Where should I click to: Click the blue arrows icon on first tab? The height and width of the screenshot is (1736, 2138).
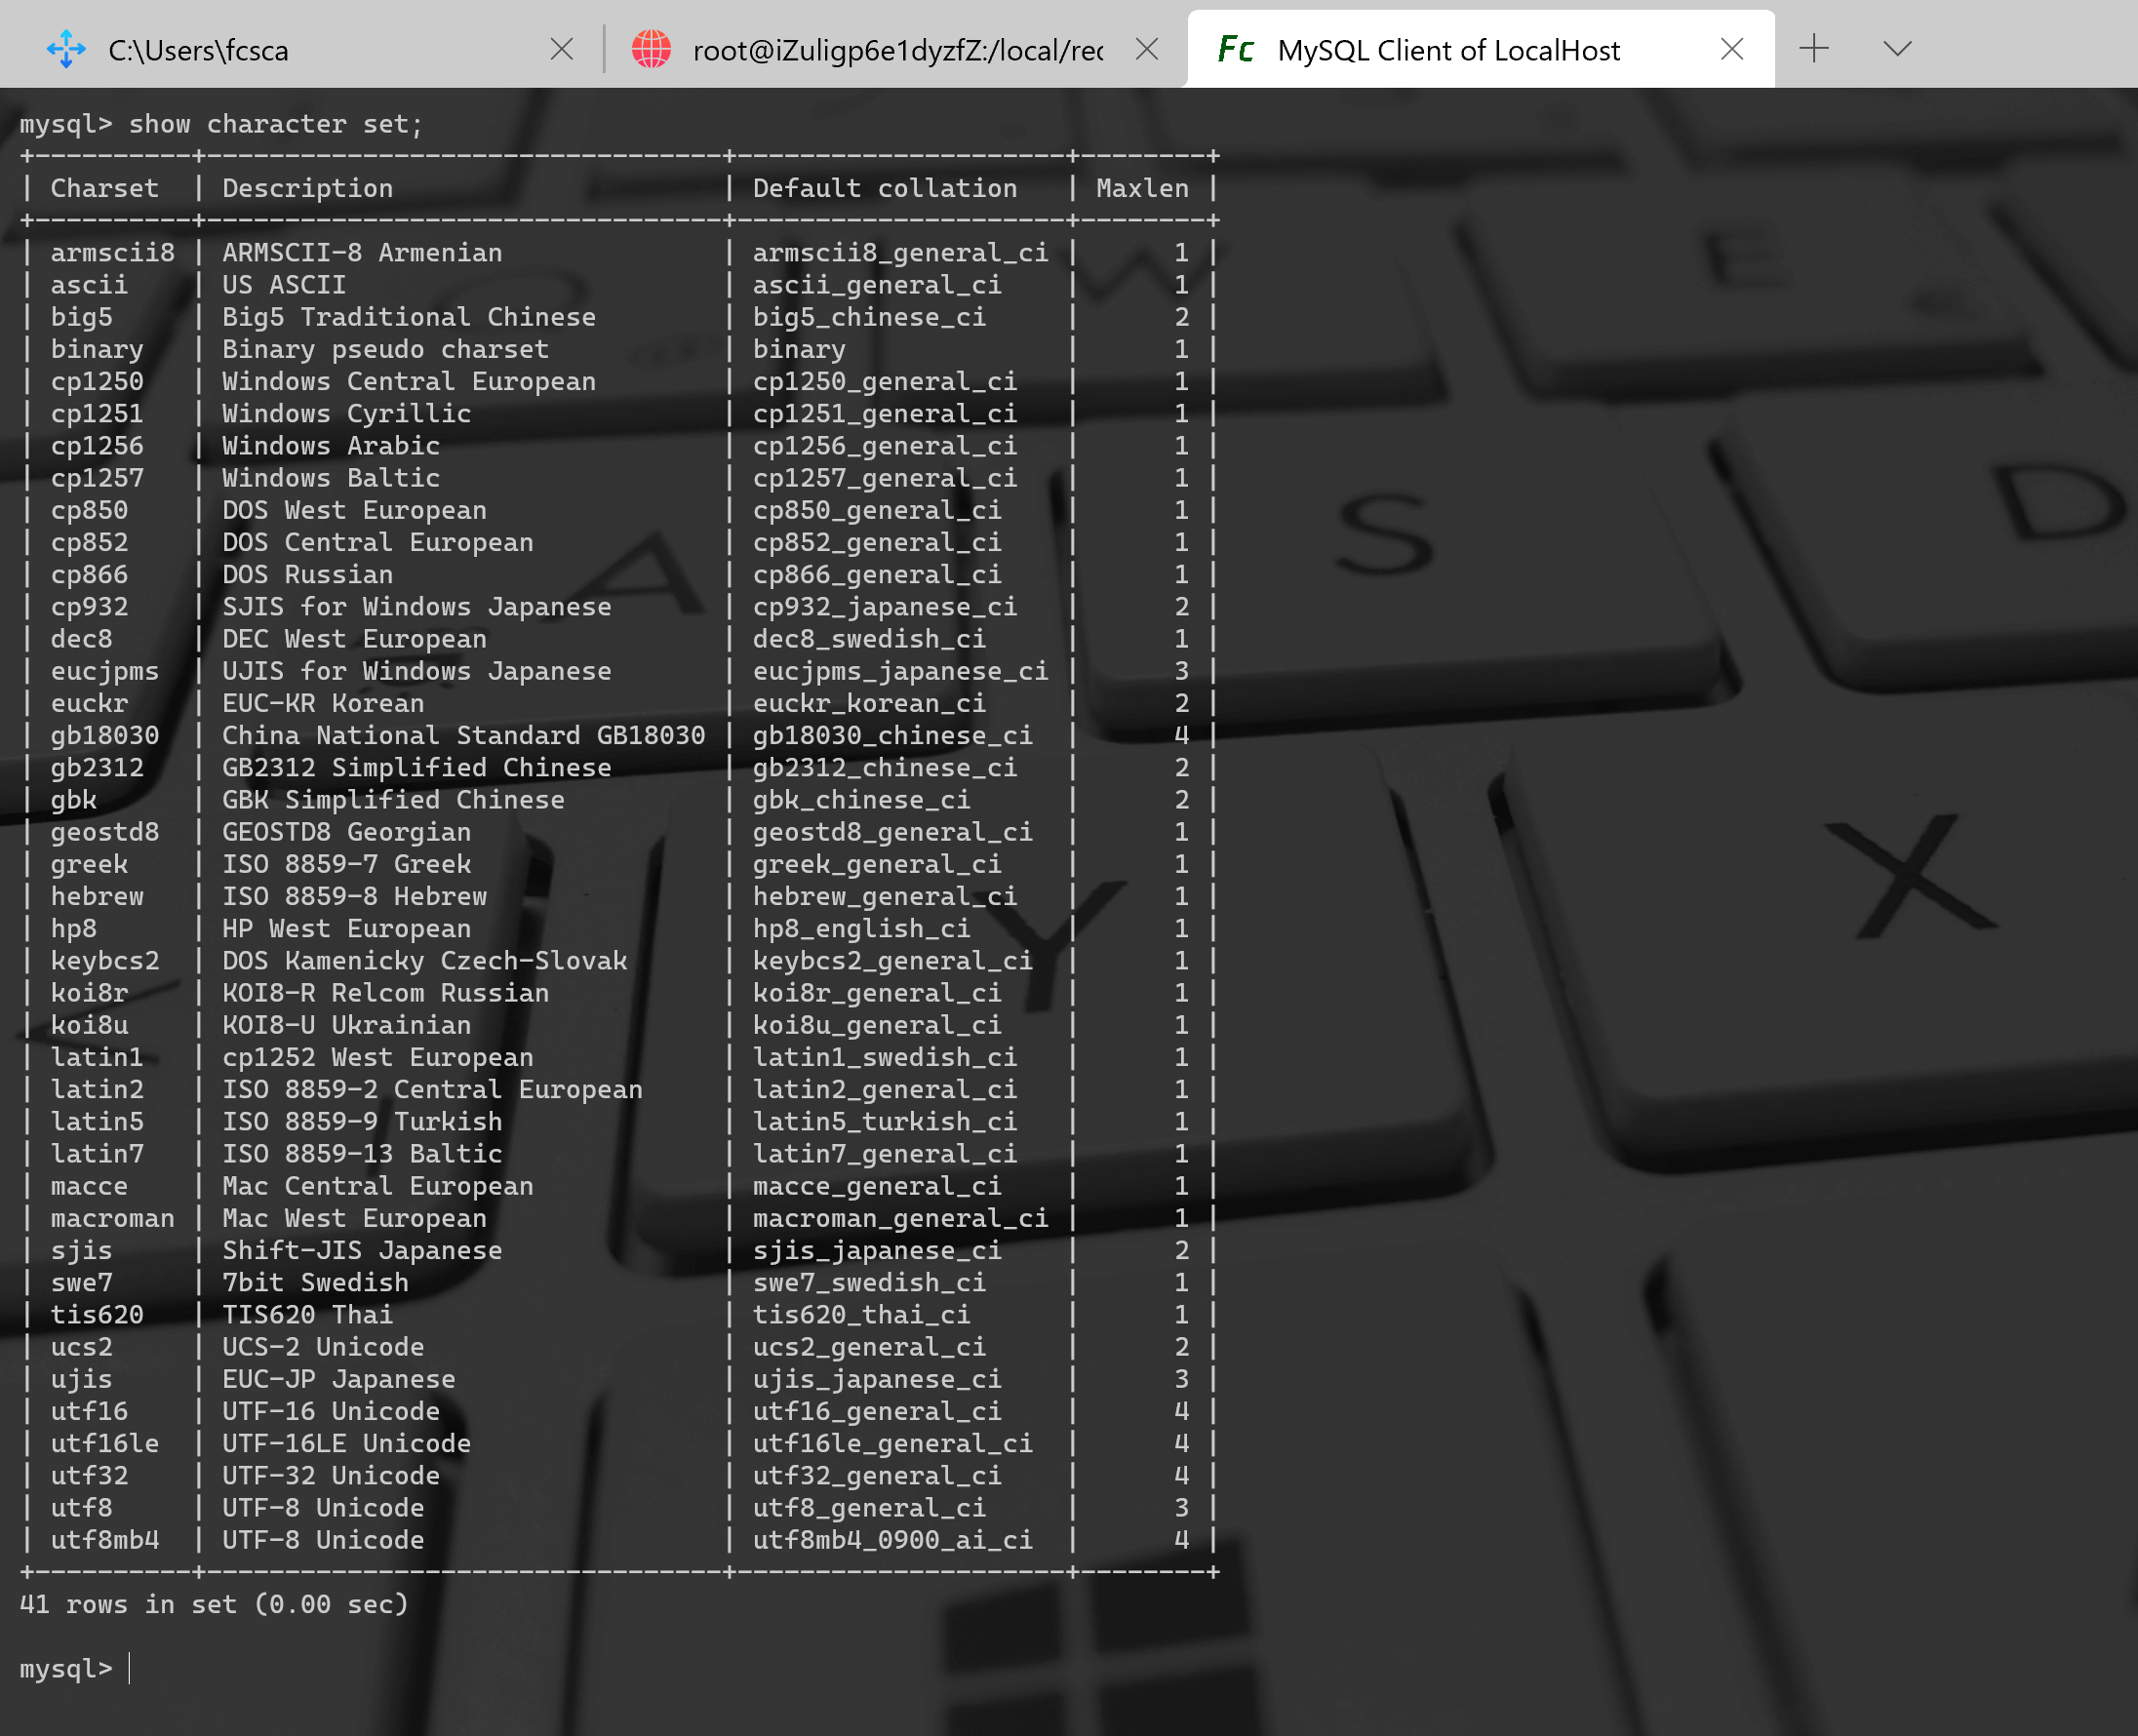(66, 49)
